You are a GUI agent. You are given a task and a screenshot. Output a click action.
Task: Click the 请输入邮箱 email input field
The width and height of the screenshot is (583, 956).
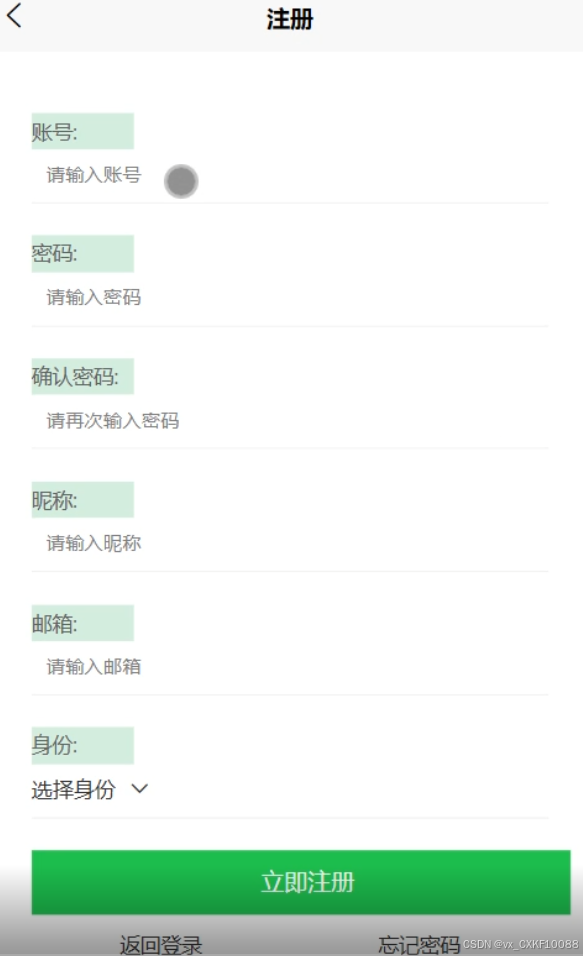click(x=290, y=666)
